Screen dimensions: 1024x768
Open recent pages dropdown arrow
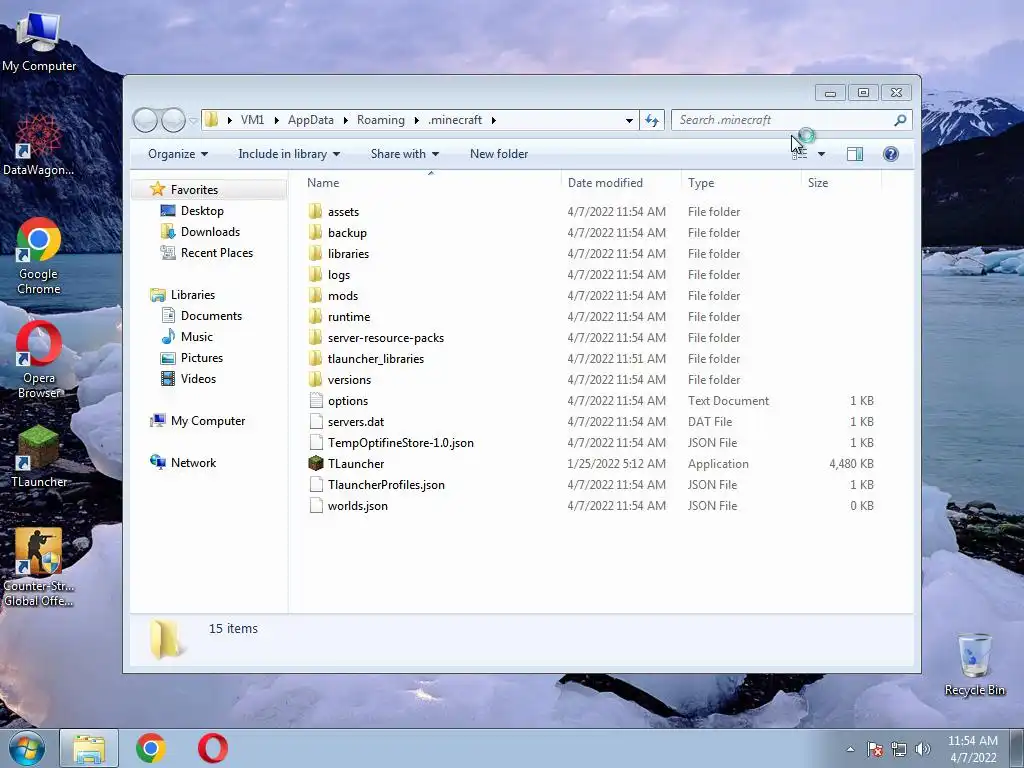[x=193, y=120]
